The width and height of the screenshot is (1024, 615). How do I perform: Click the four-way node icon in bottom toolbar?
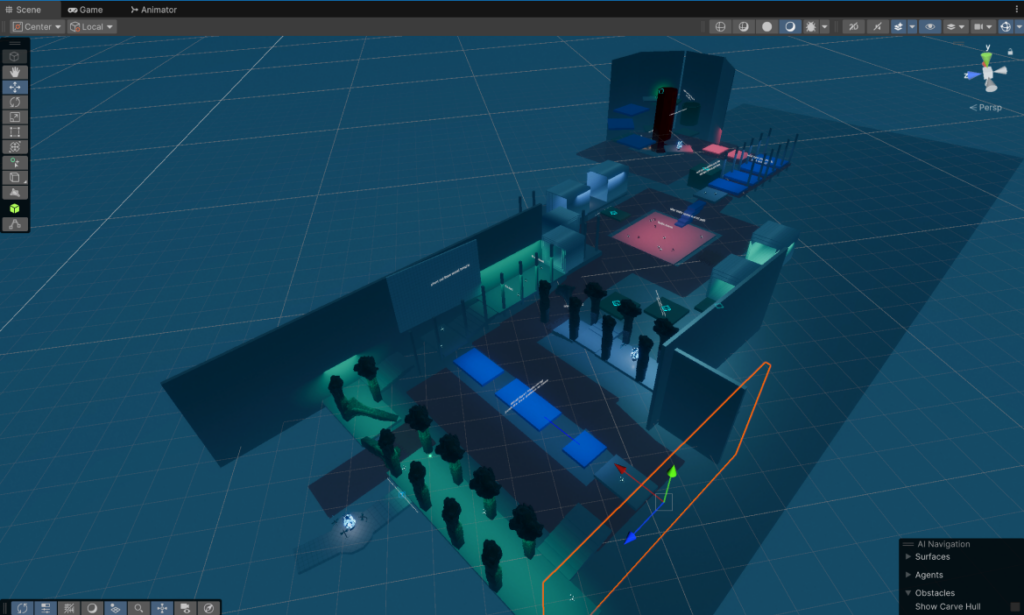tap(162, 608)
